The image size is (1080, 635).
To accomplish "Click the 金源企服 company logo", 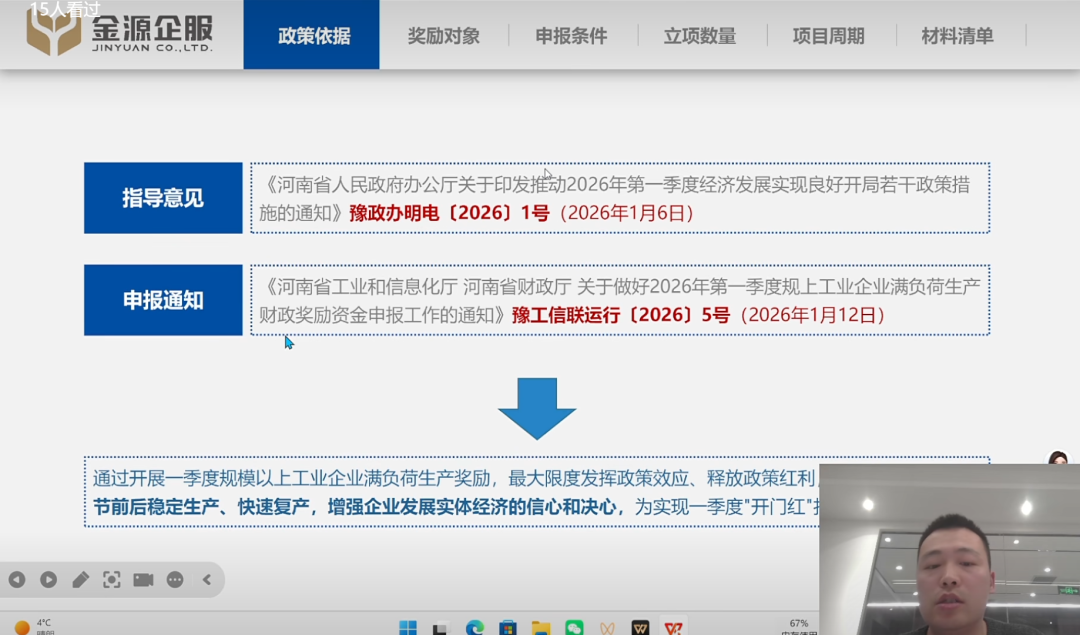I will pyautogui.click(x=120, y=34).
